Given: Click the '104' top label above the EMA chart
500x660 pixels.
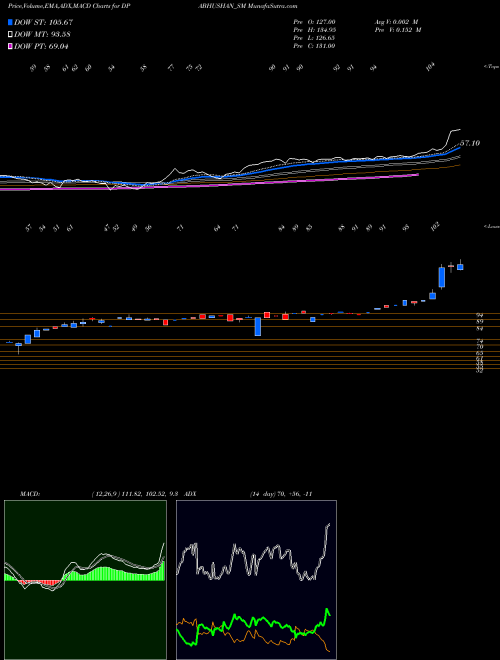Looking at the screenshot, I should tap(430, 67).
